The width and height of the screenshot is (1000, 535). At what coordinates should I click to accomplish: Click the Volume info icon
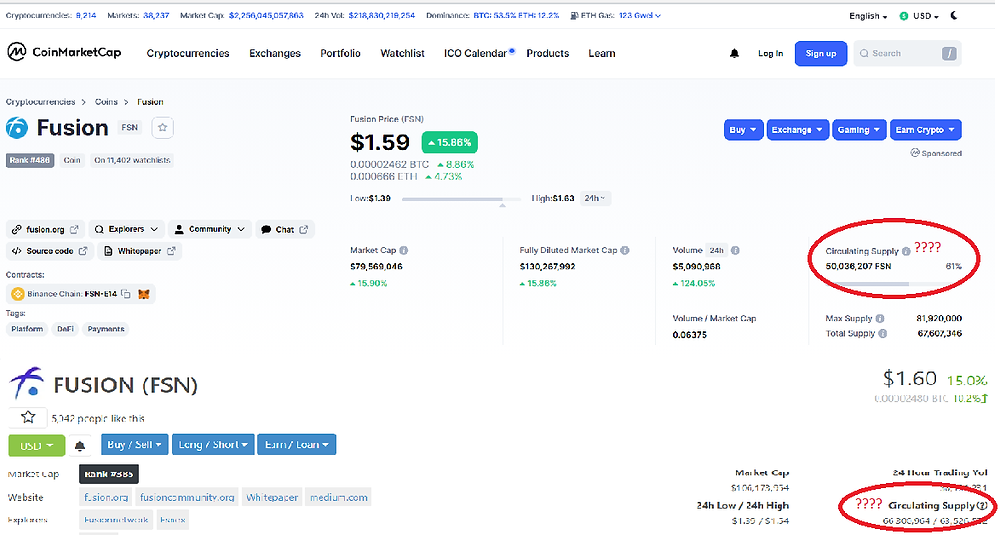pyautogui.click(x=735, y=251)
